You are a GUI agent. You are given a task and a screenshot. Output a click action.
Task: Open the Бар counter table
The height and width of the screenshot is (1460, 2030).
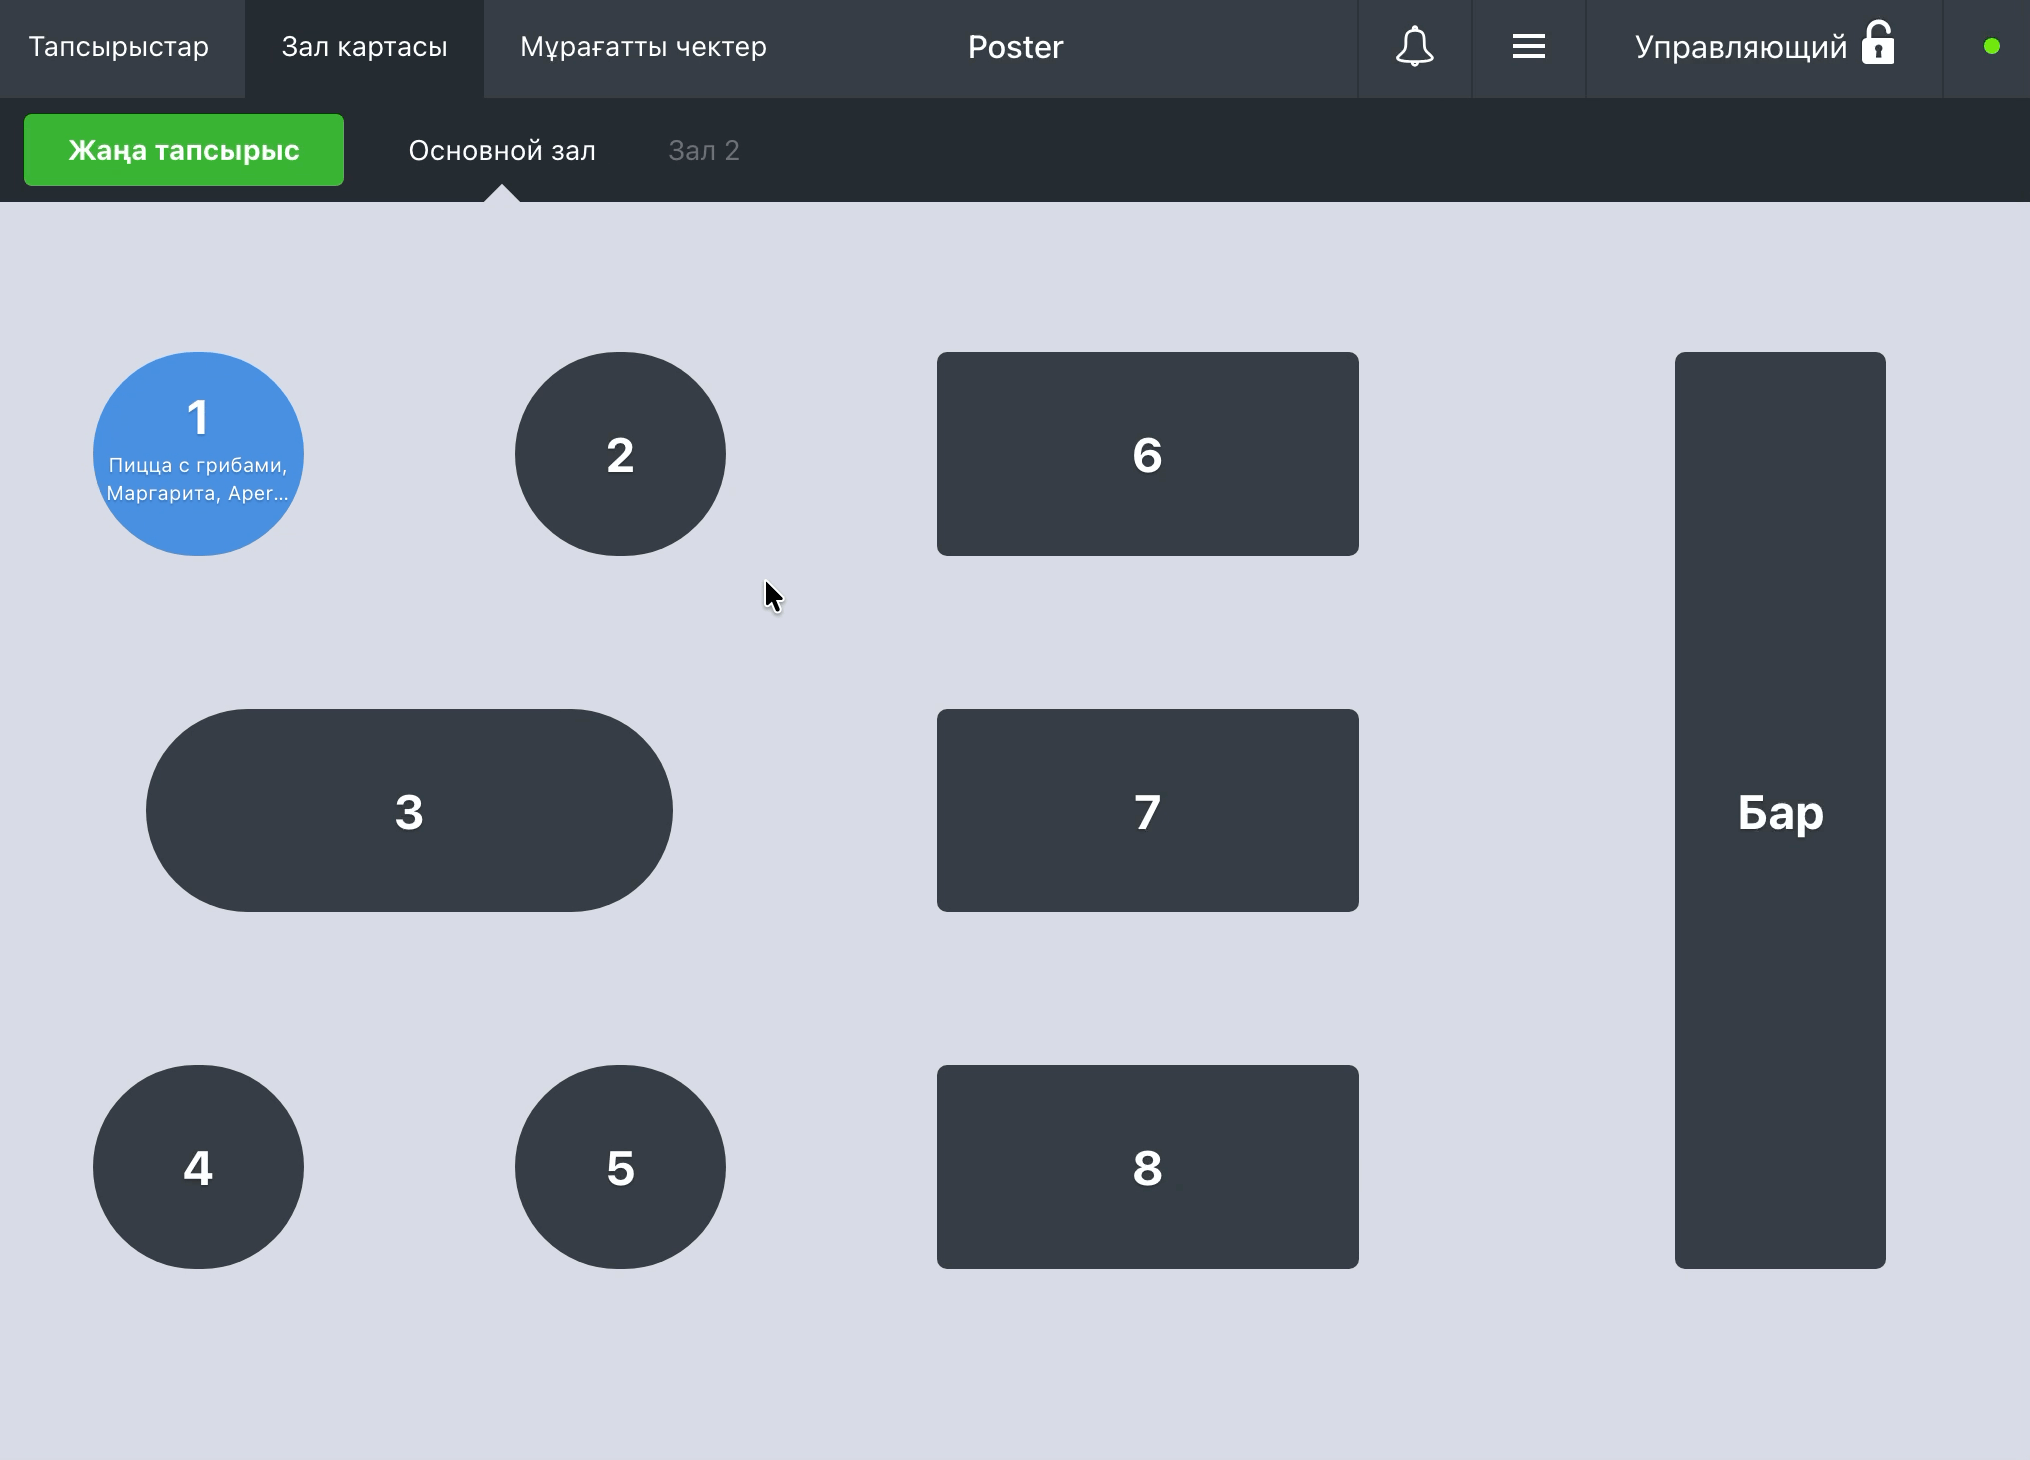(1780, 810)
